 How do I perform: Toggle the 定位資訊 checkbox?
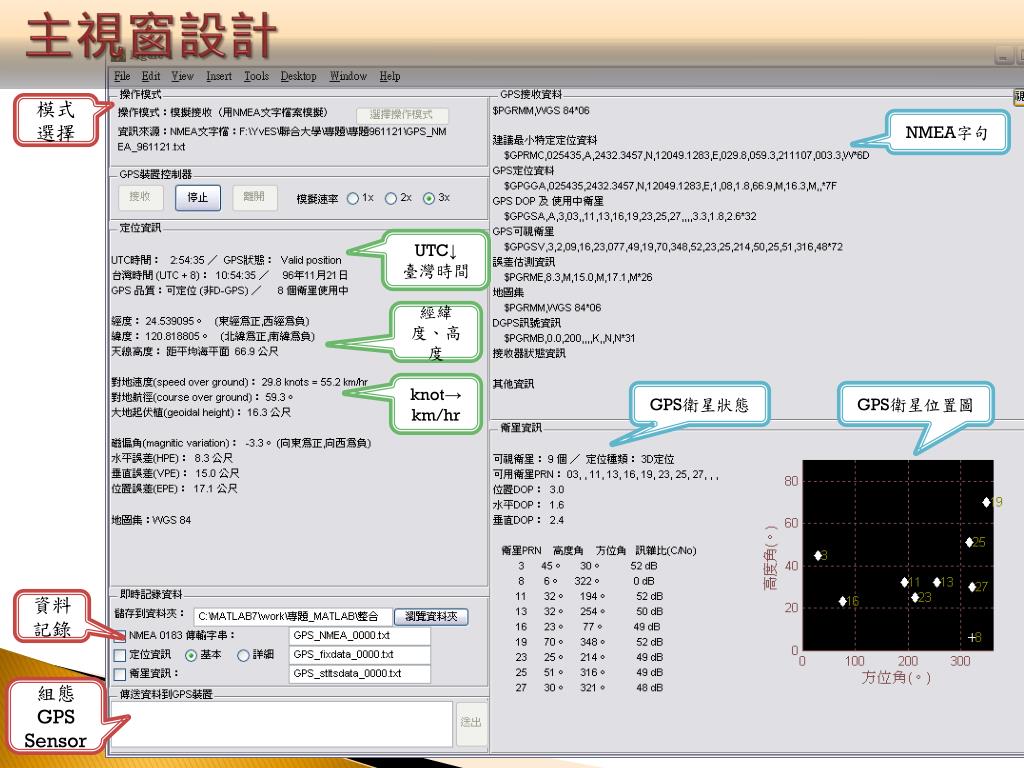(x=120, y=654)
